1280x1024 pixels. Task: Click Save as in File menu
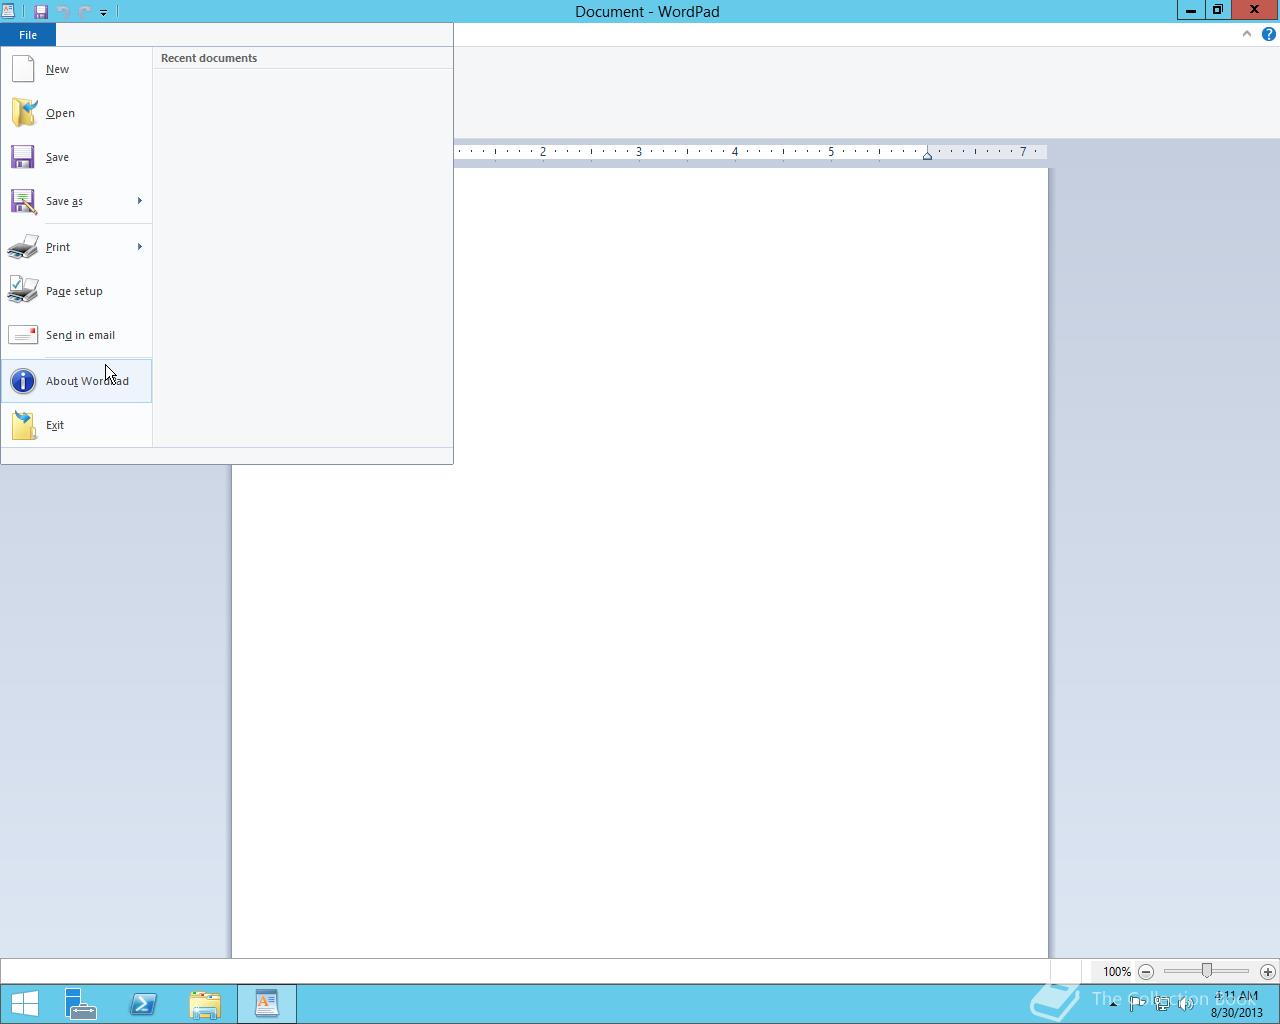tap(64, 201)
